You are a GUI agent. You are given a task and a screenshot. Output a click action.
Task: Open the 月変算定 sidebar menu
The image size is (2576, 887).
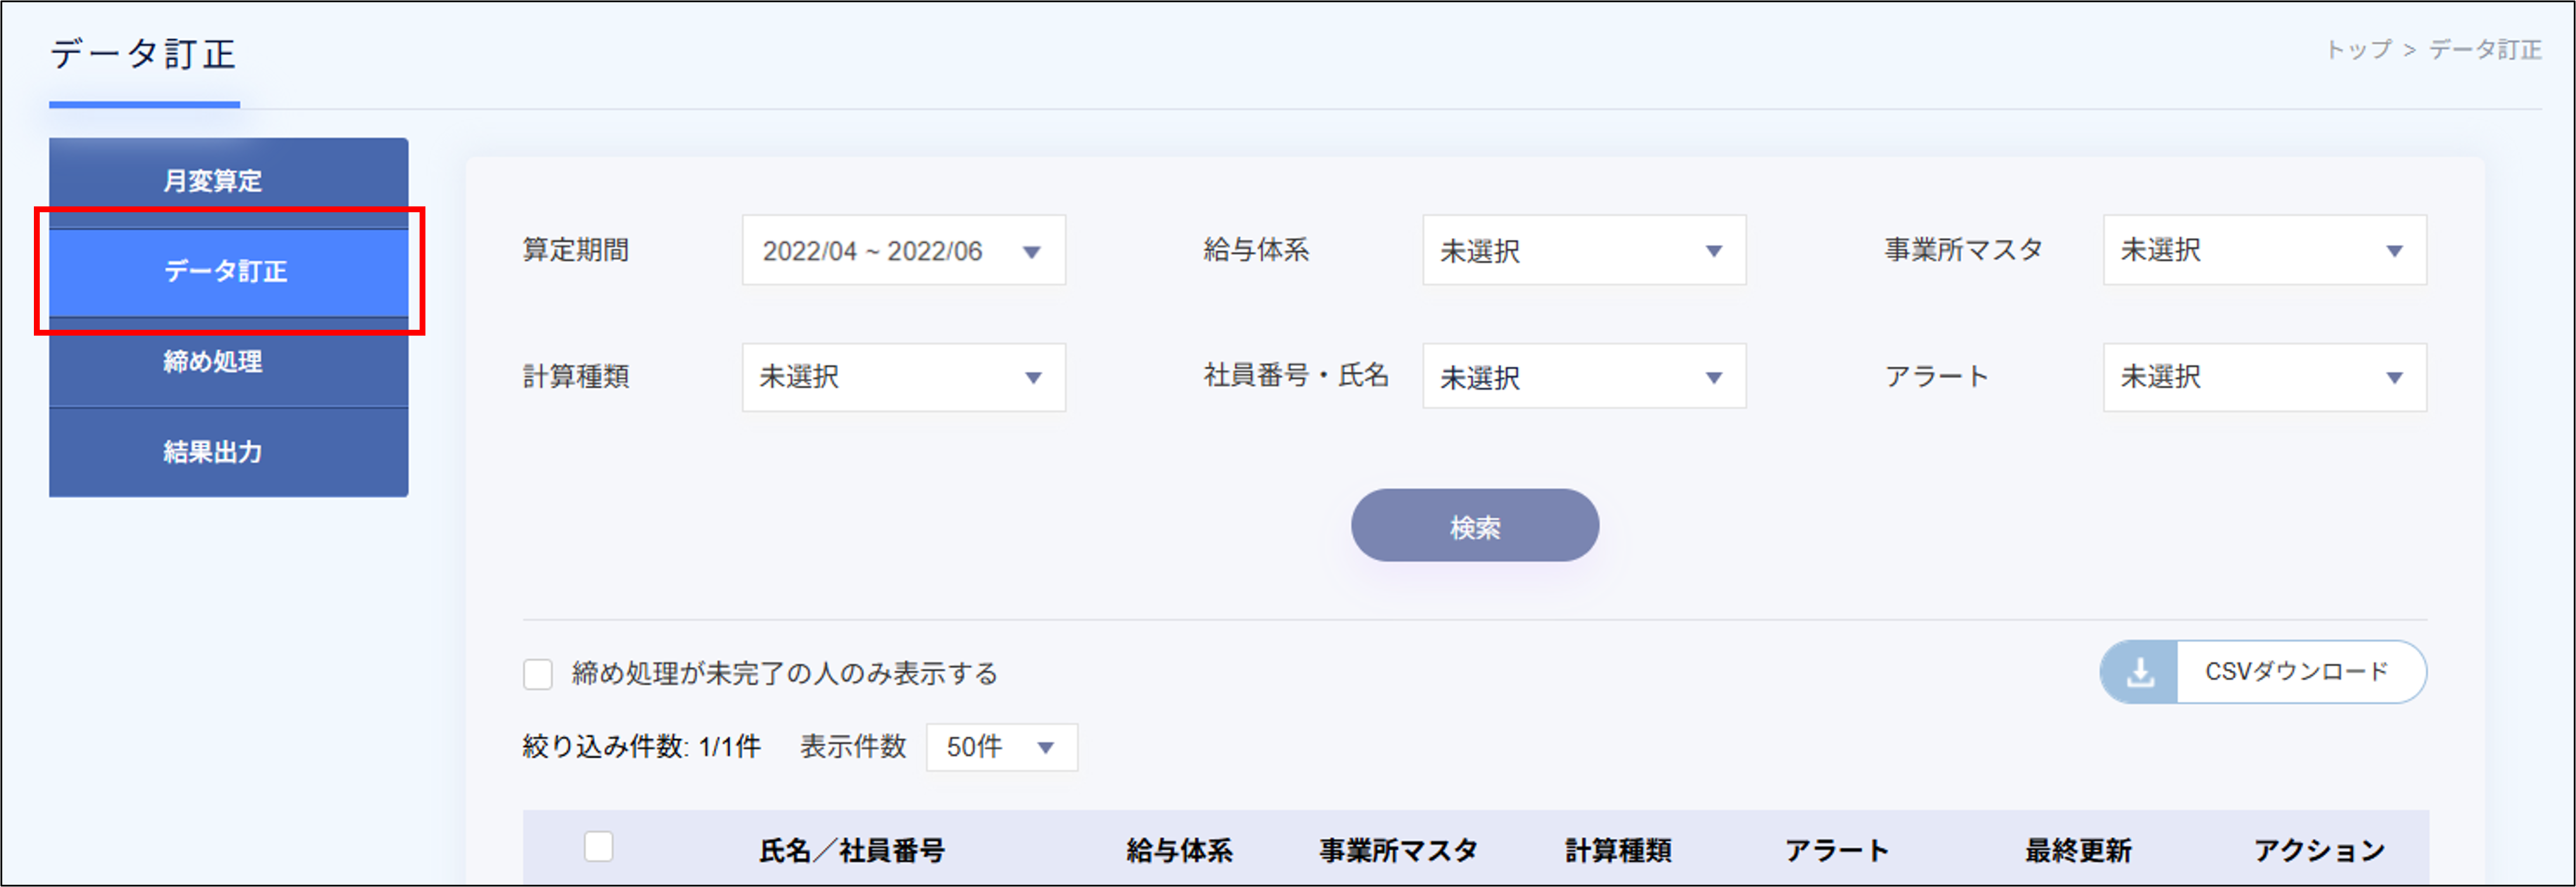tap(228, 182)
